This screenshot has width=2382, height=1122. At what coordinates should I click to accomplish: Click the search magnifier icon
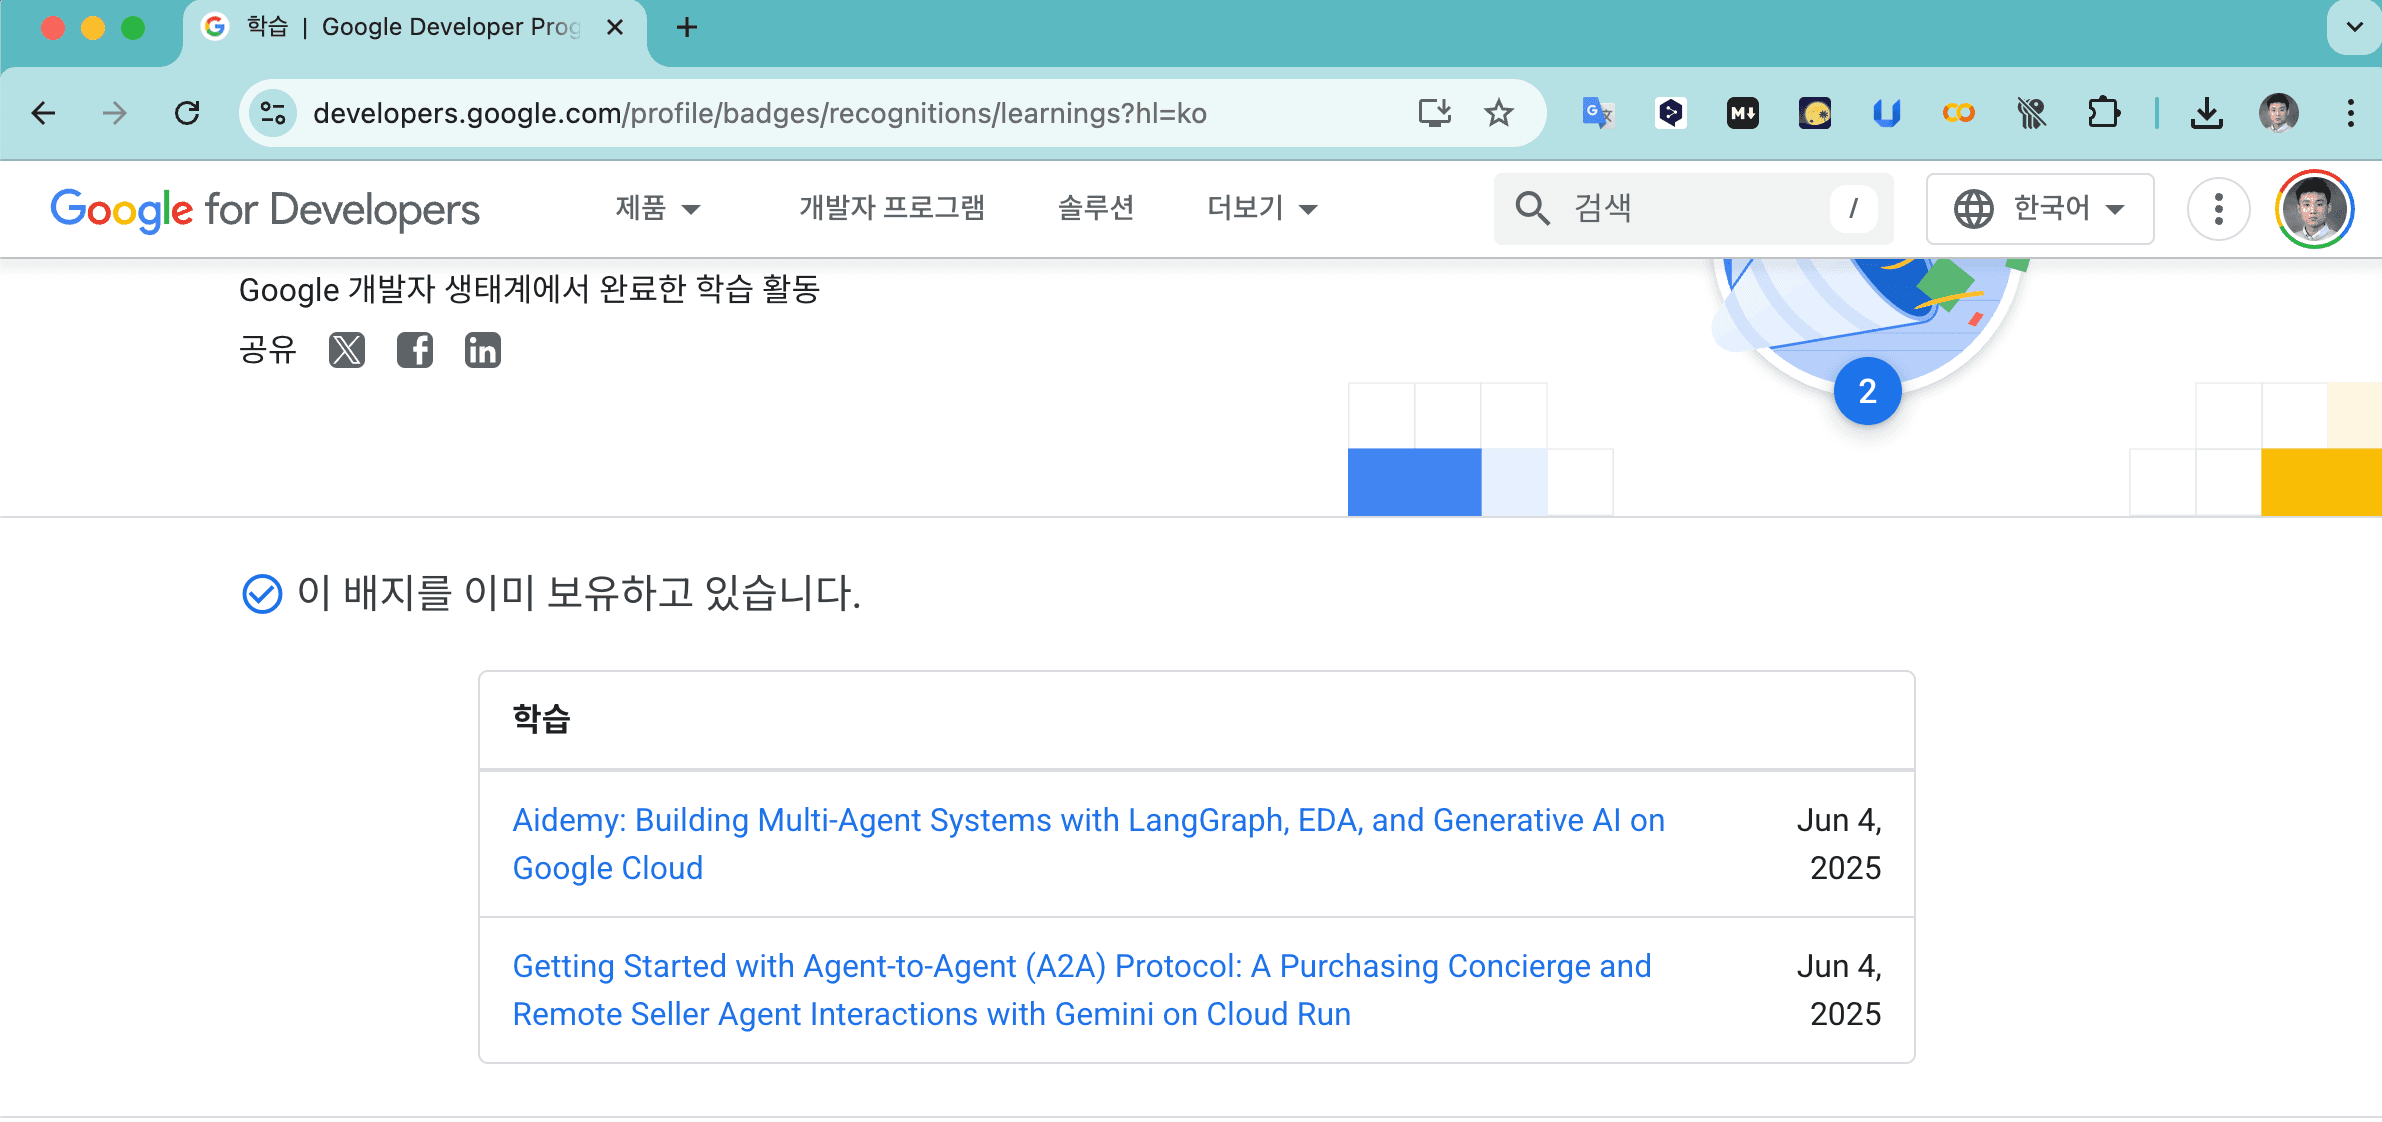1532,208
